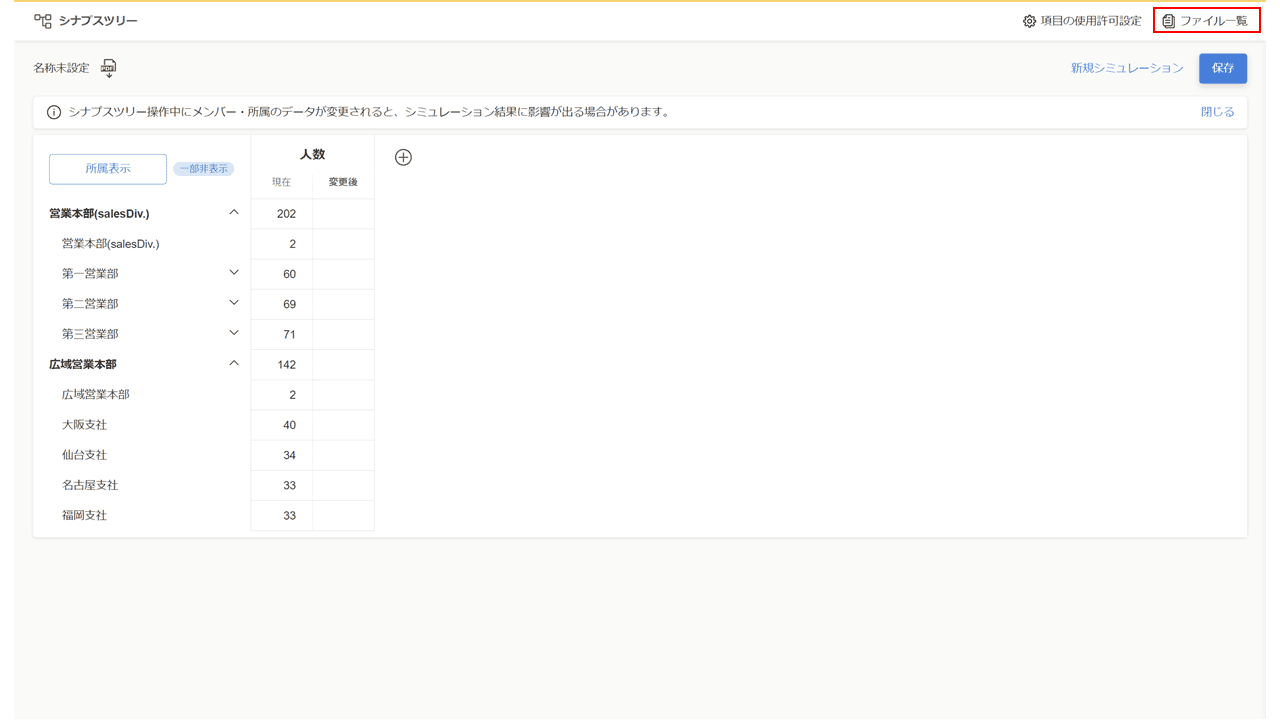Viewport: 1280px width, 720px height.
Task: Toggle the 所属表示 button
Action: (x=108, y=169)
